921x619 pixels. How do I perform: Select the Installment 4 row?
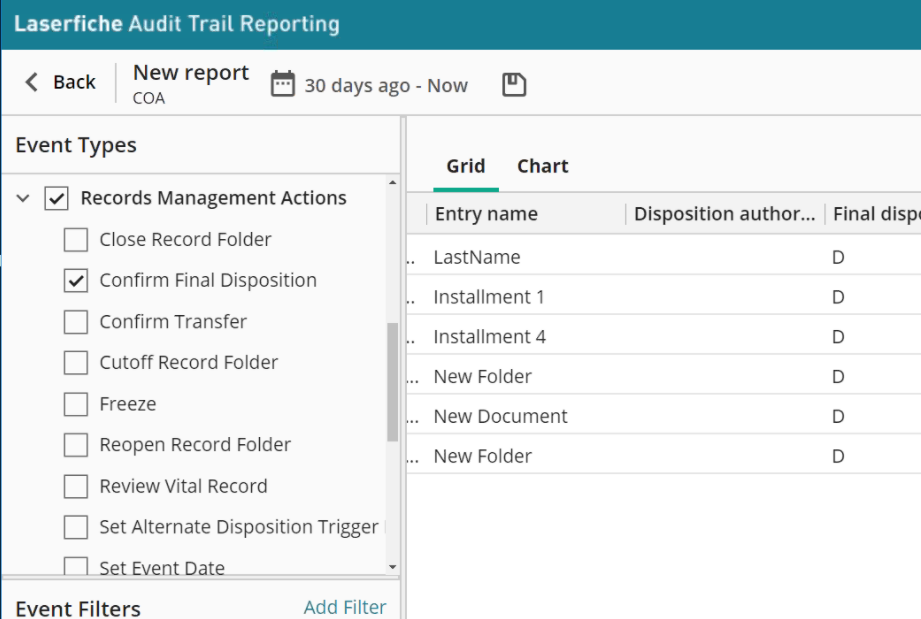664,337
